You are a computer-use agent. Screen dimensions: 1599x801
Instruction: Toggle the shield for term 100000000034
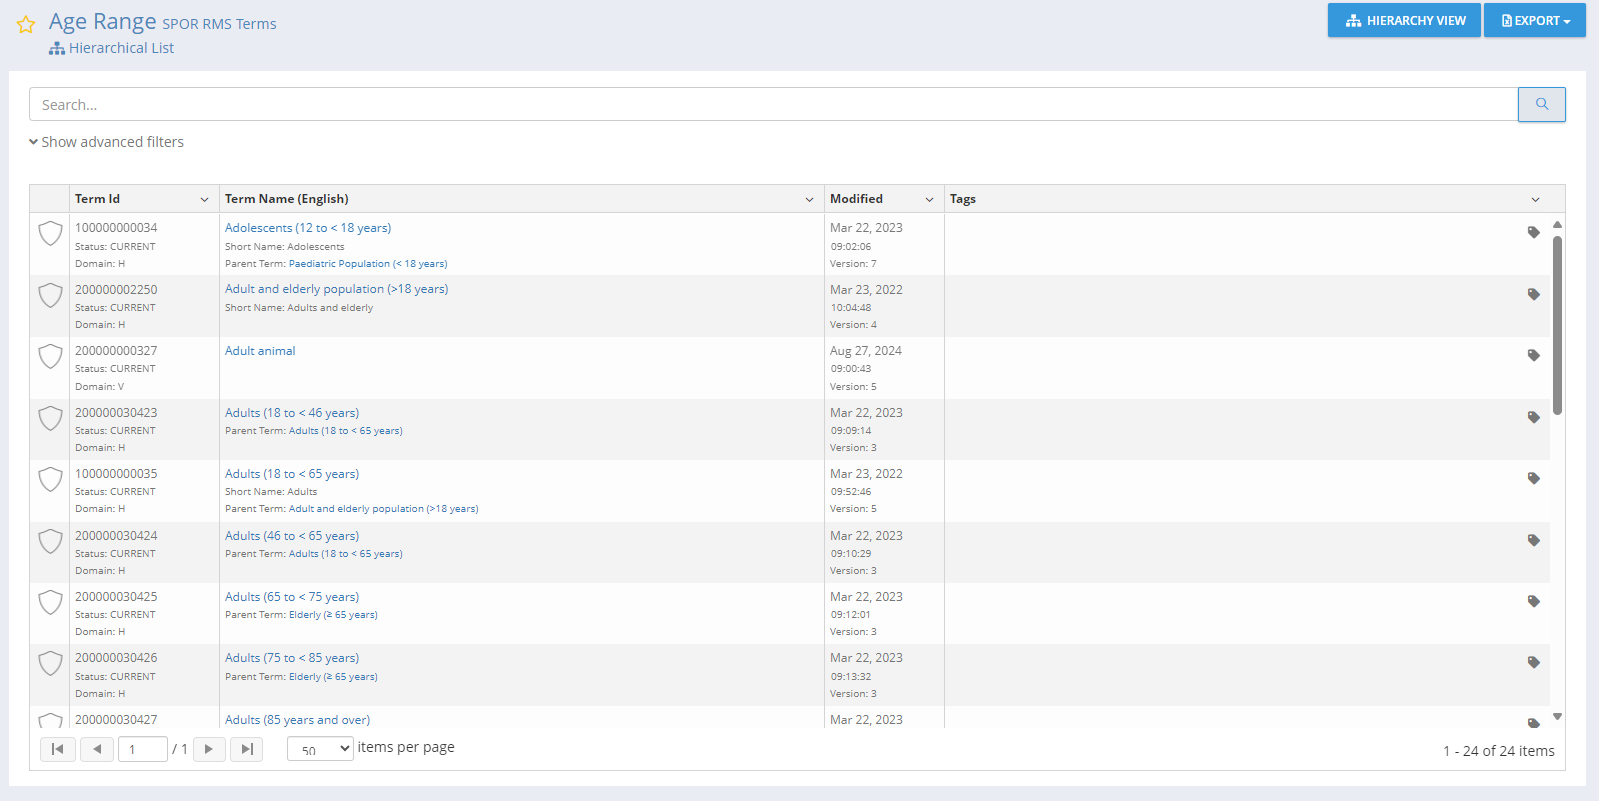[50, 234]
